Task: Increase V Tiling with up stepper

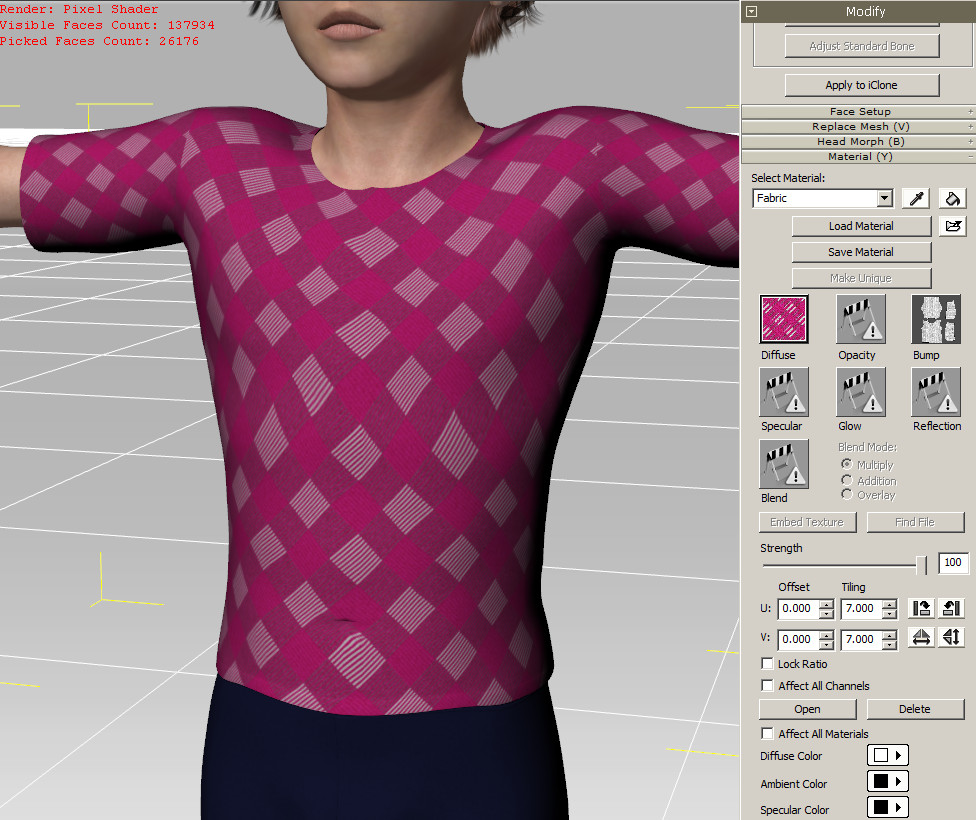Action: (890, 635)
